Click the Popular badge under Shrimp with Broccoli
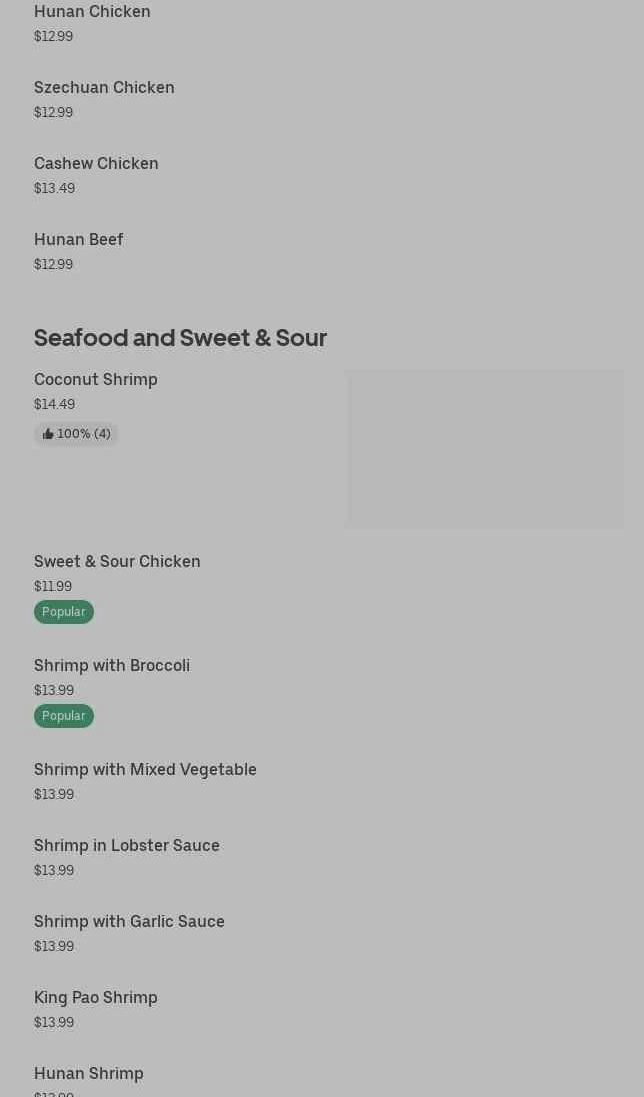Screen dimensions: 644x1097 pos(64,716)
